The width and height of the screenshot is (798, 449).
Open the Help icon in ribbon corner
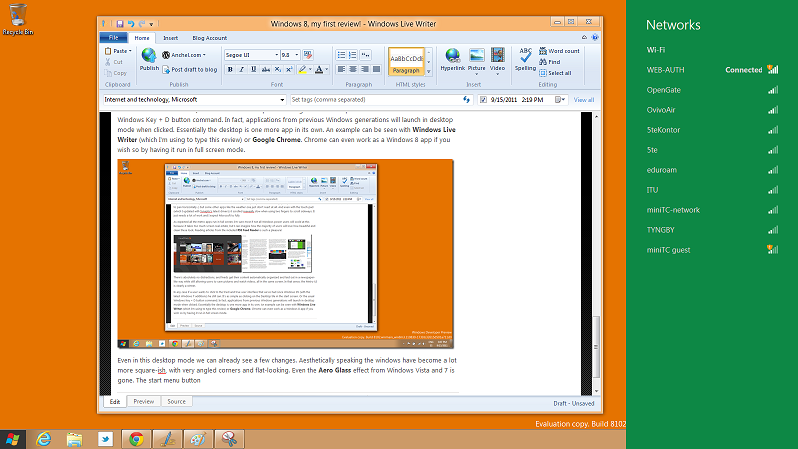[595, 37]
